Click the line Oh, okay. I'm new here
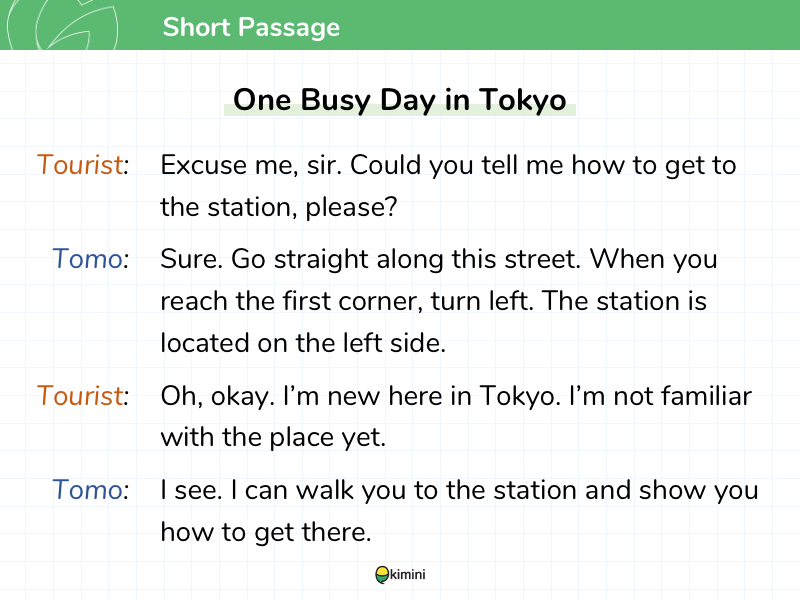 coord(456,396)
